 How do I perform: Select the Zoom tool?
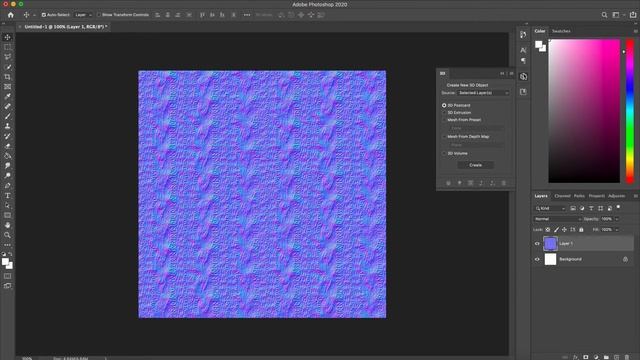click(7, 235)
